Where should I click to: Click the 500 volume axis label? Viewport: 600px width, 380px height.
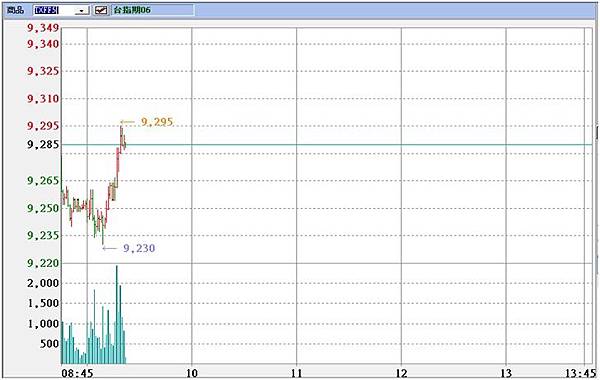pyautogui.click(x=49, y=344)
